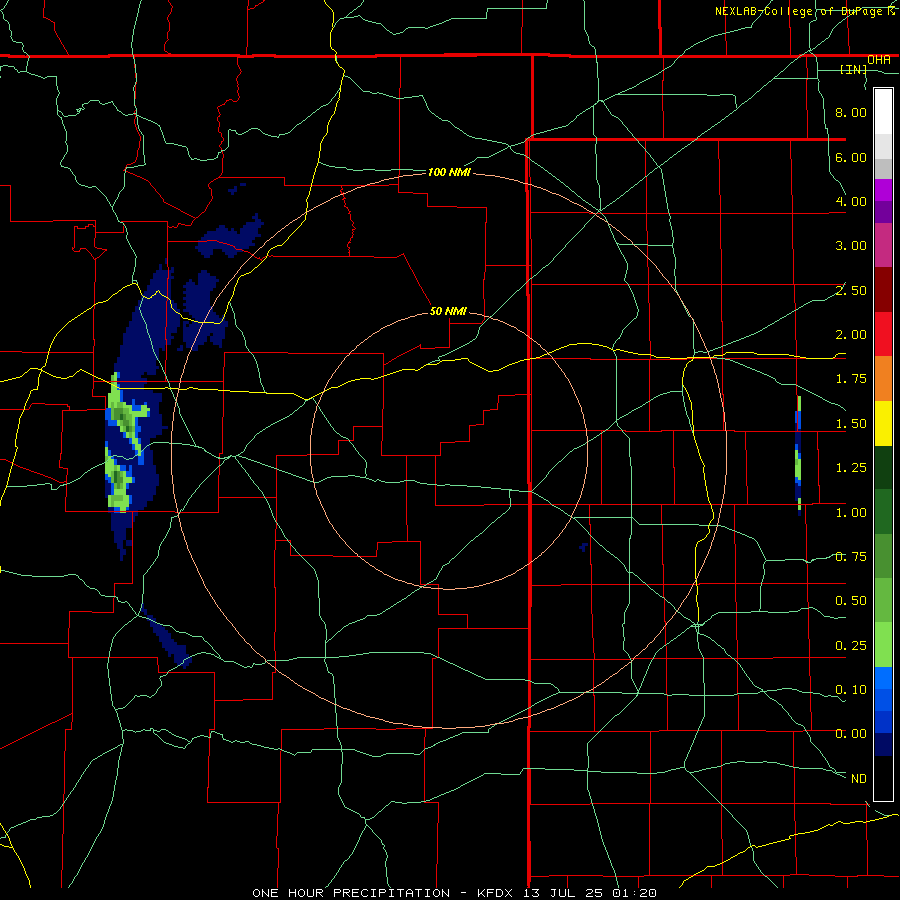Pick the navy swatch below 0.00

883,745
